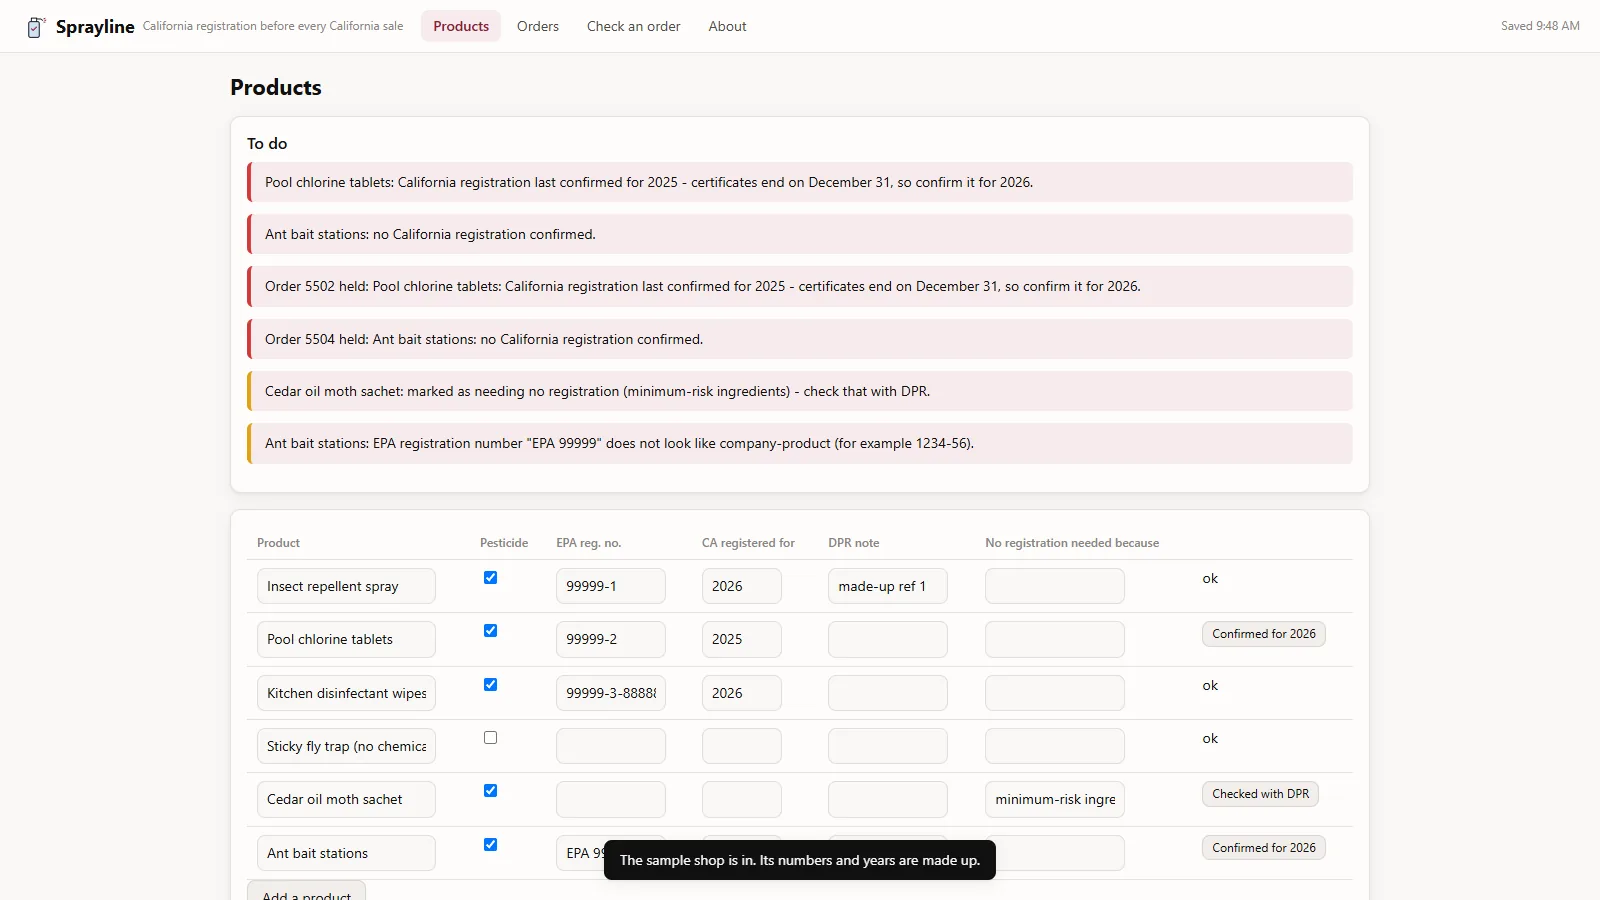Click the Order 5504 held to-do alert
The height and width of the screenshot is (900, 1600).
point(800,339)
